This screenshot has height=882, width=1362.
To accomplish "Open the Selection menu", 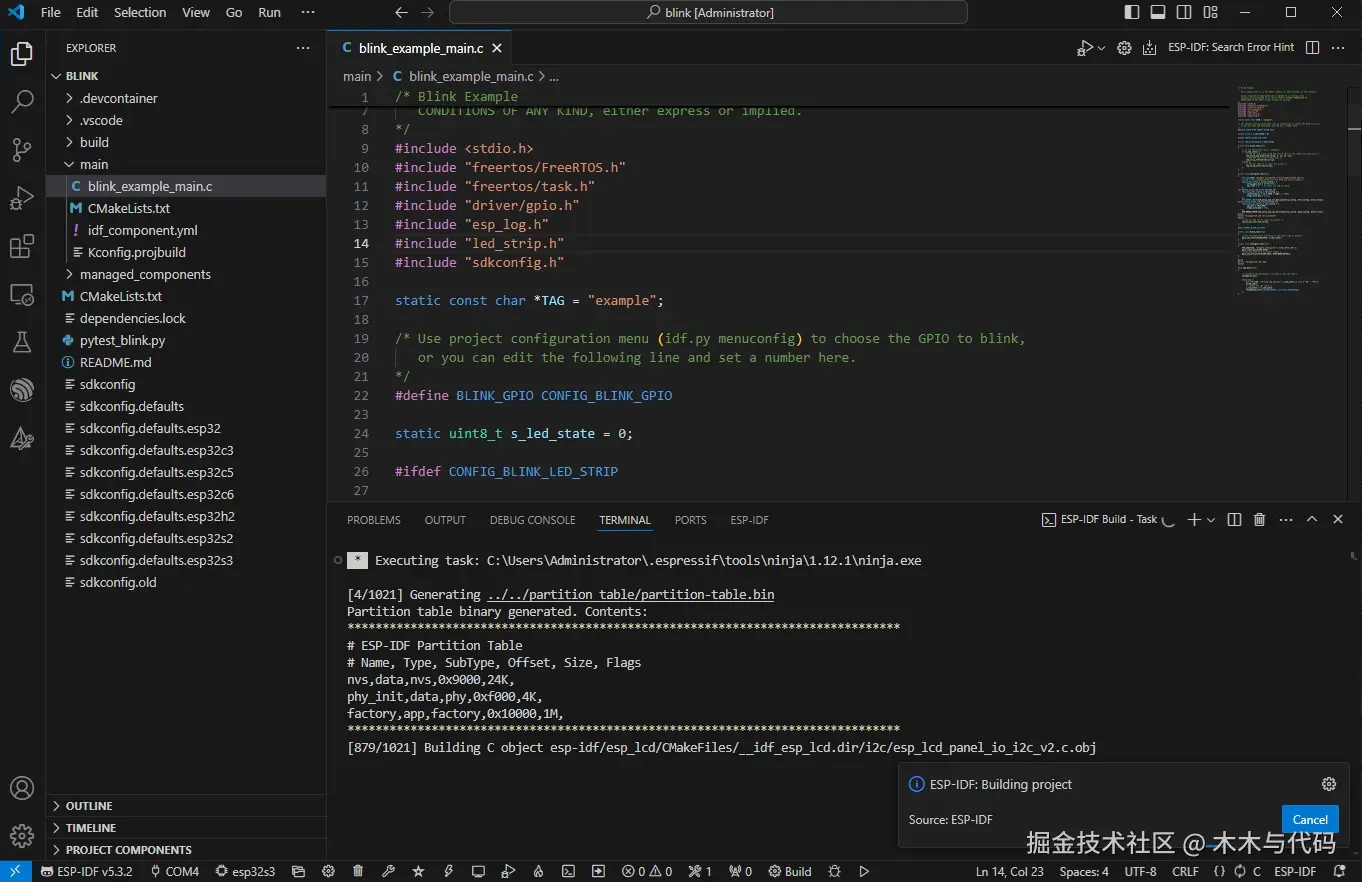I will click(140, 13).
